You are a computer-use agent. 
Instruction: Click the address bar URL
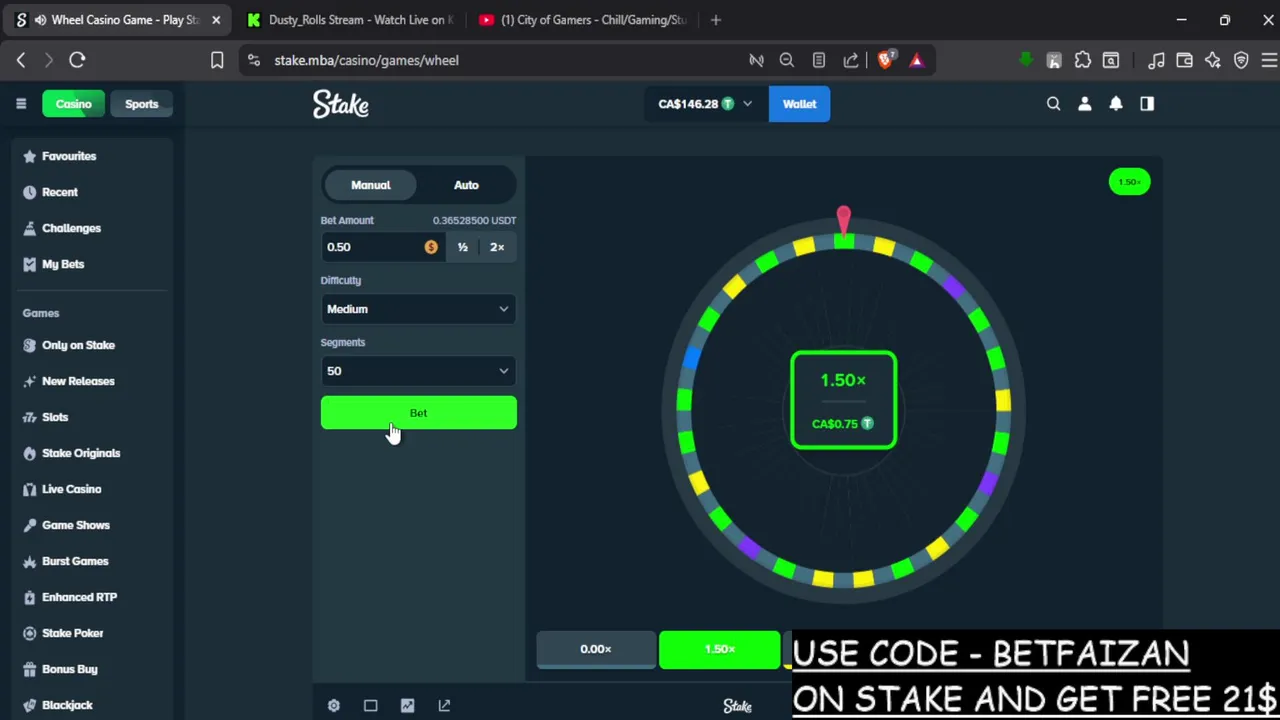366,60
